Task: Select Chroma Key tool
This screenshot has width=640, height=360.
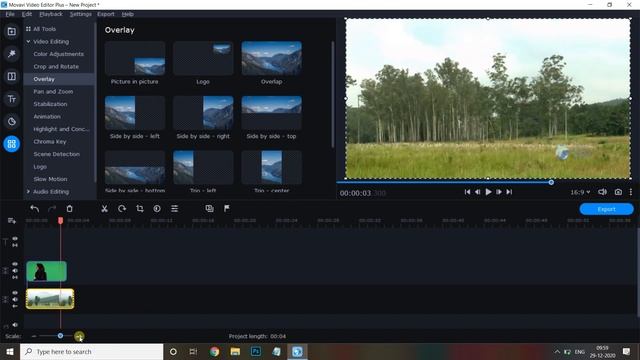Action: pos(50,142)
